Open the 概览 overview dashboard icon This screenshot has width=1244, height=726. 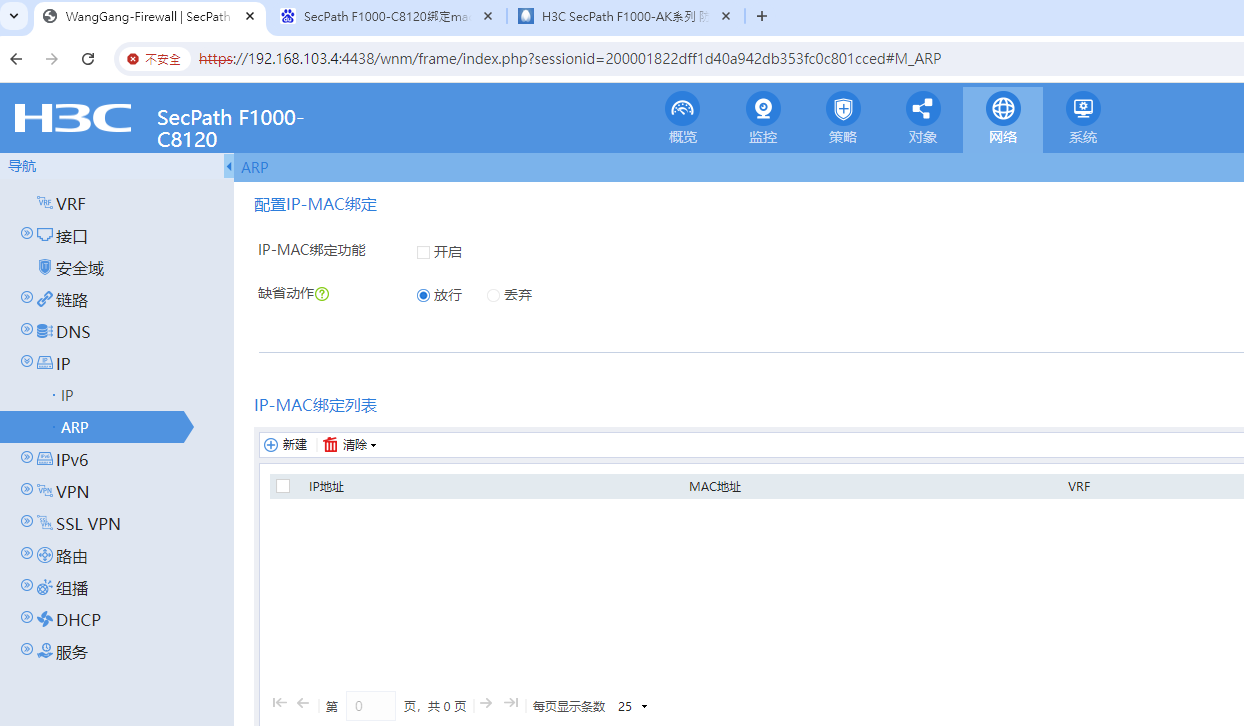click(683, 109)
